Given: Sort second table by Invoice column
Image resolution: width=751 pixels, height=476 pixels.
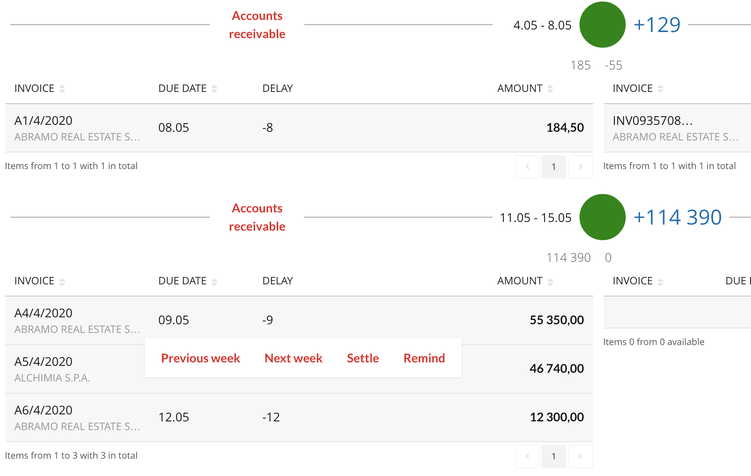Looking at the screenshot, I should [x=40, y=282].
